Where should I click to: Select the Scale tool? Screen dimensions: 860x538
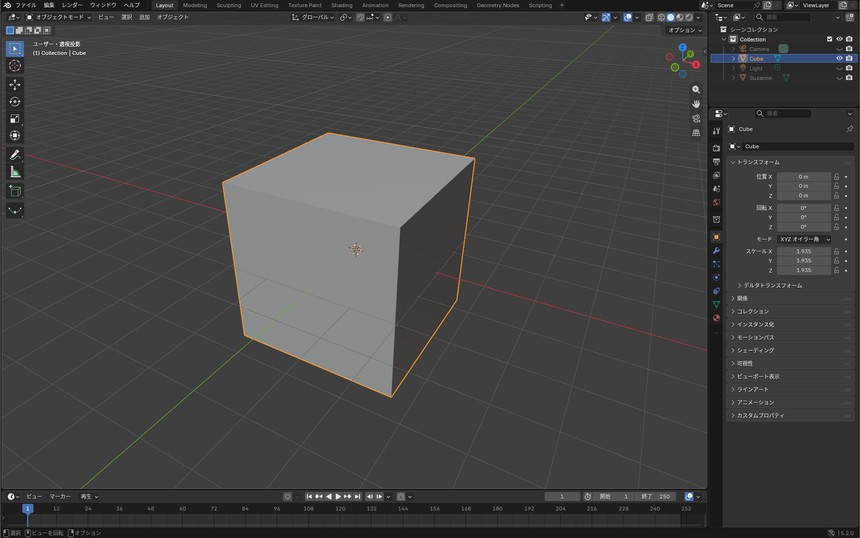point(15,118)
